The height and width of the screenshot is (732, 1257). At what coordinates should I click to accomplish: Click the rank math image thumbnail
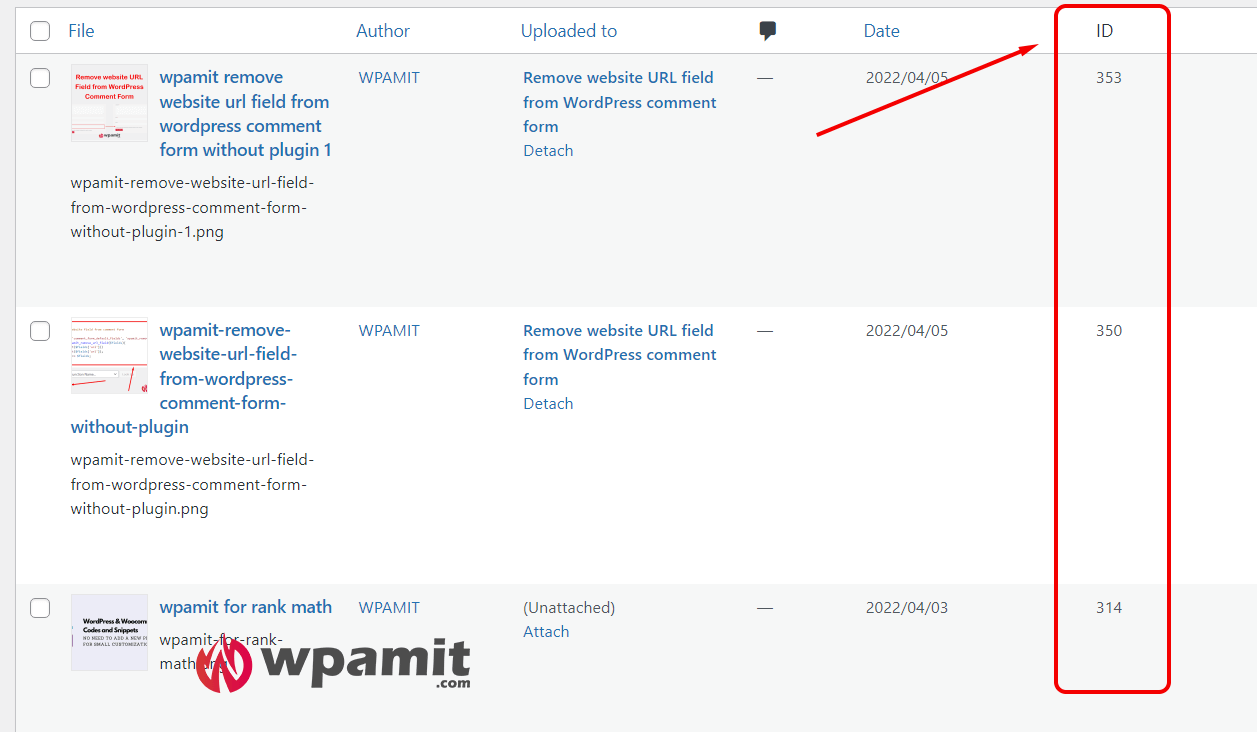point(109,633)
